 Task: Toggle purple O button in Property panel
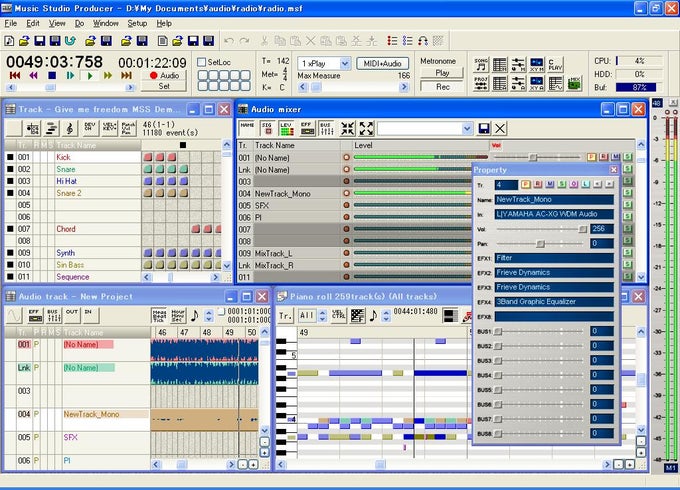click(x=574, y=184)
